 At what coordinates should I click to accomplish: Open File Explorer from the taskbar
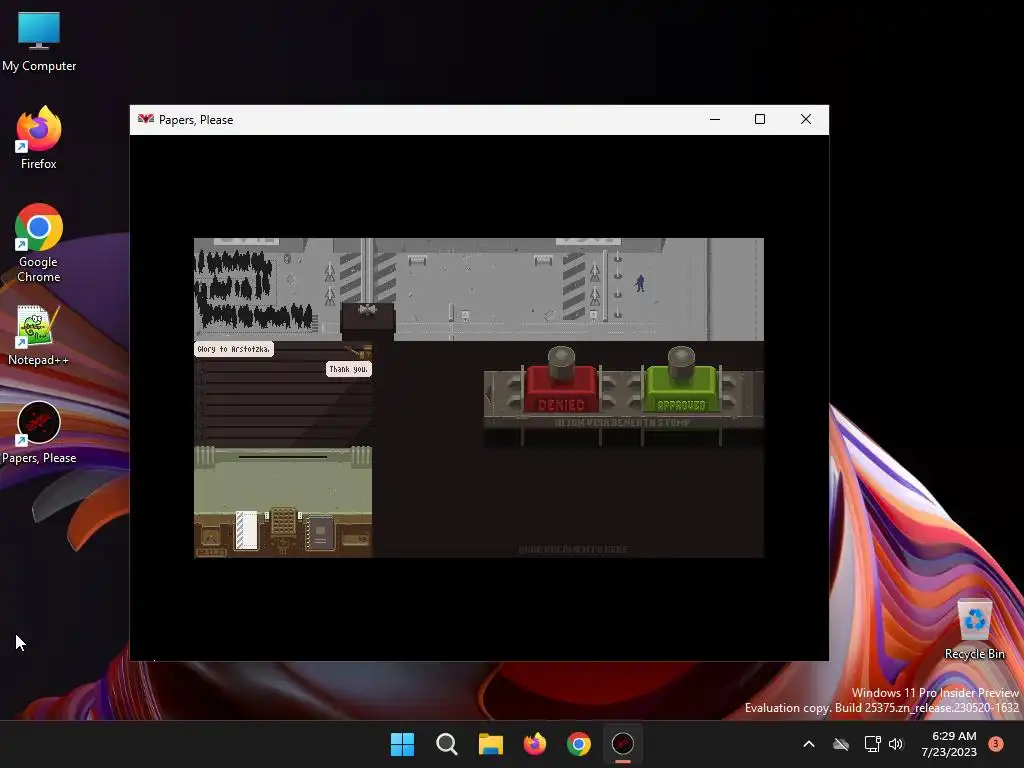pos(490,744)
